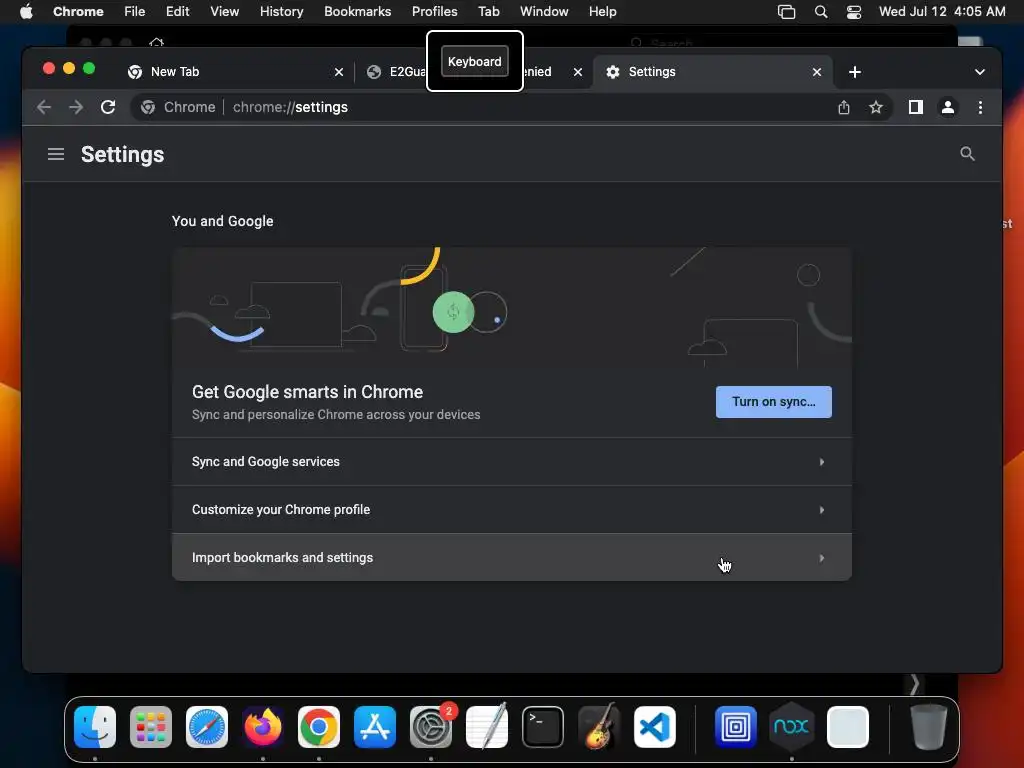Open the Bookmarks menu
The height and width of the screenshot is (768, 1024).
[357, 11]
